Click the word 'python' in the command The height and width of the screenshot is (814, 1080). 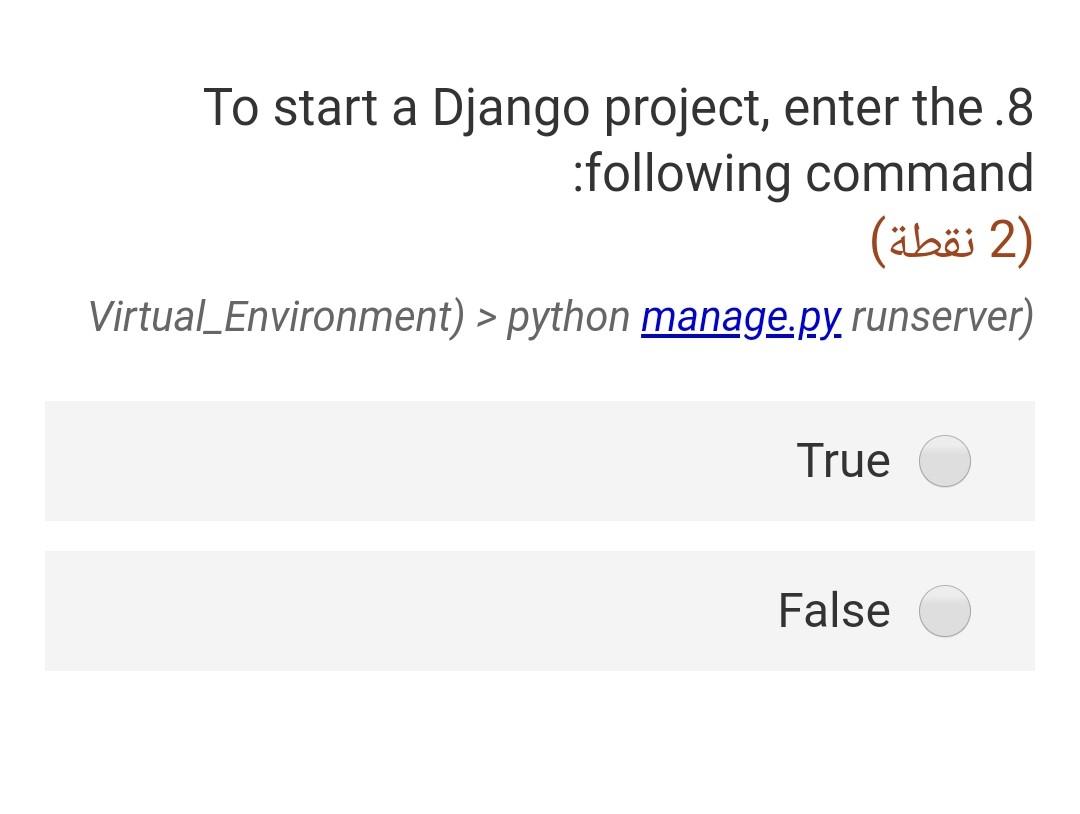[x=568, y=319]
